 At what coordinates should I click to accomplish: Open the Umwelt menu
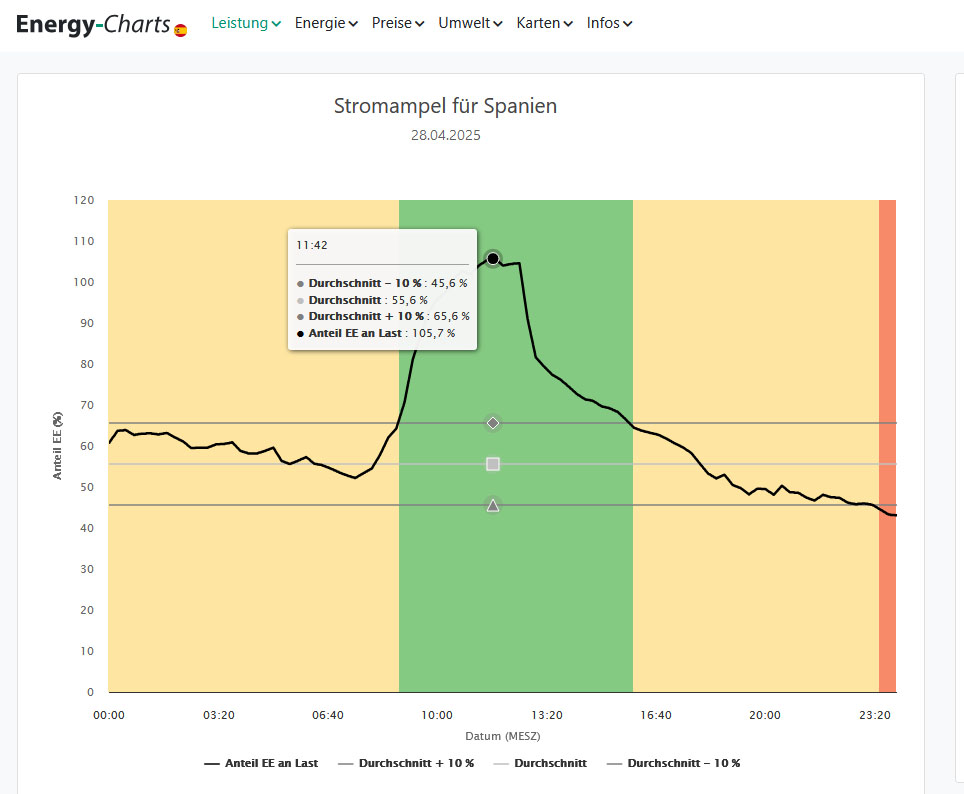pyautogui.click(x=470, y=23)
